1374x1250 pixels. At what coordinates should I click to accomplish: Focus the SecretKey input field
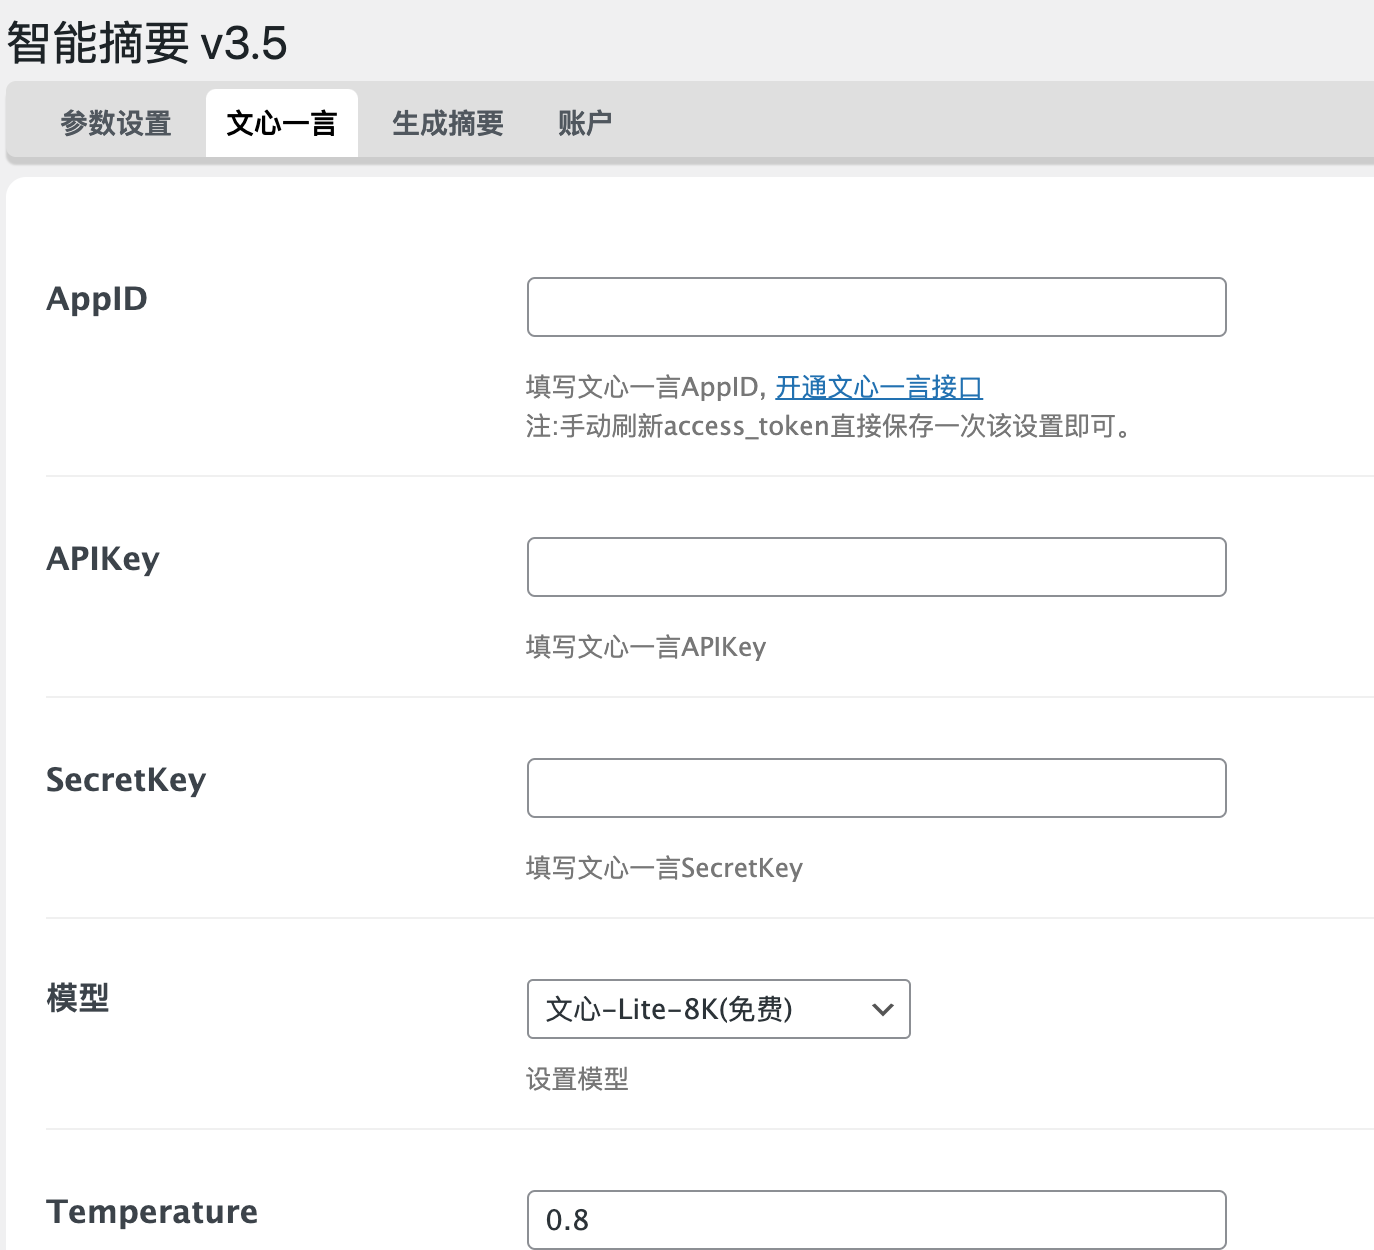(876, 788)
